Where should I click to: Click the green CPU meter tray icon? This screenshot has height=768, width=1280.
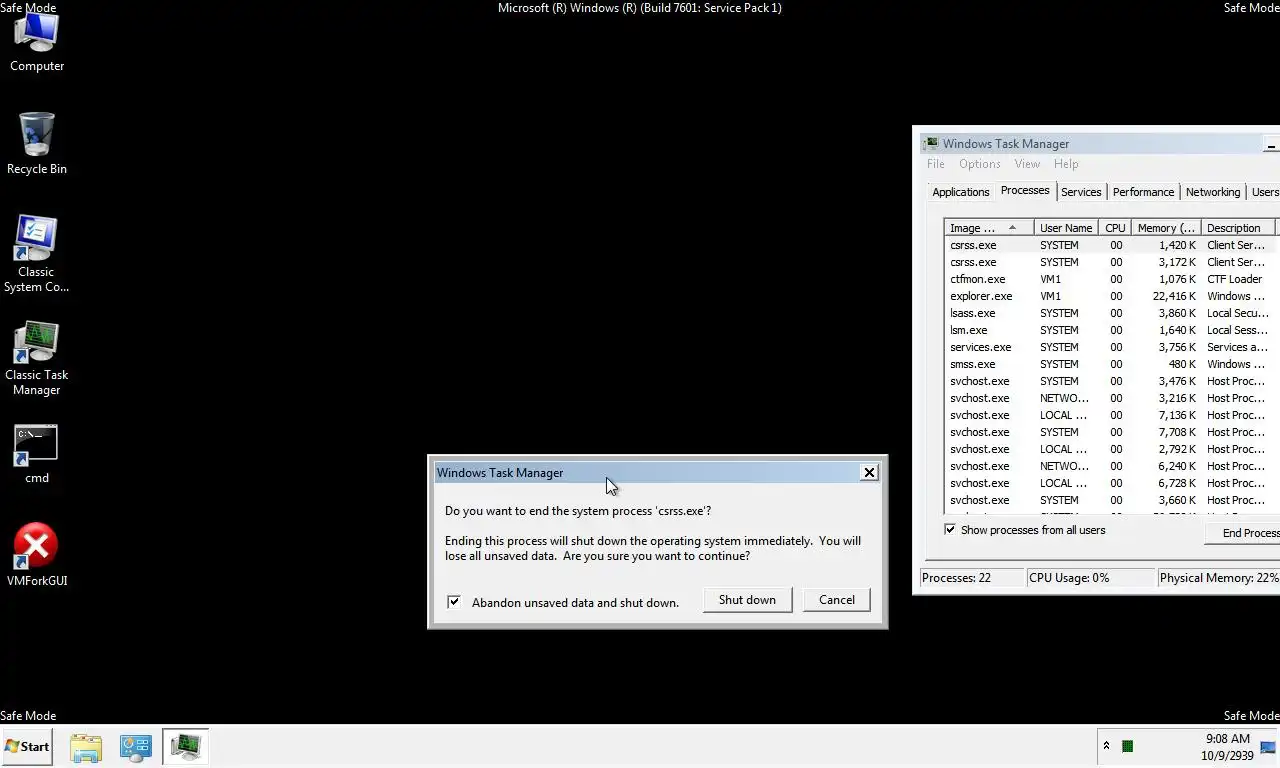(1128, 746)
